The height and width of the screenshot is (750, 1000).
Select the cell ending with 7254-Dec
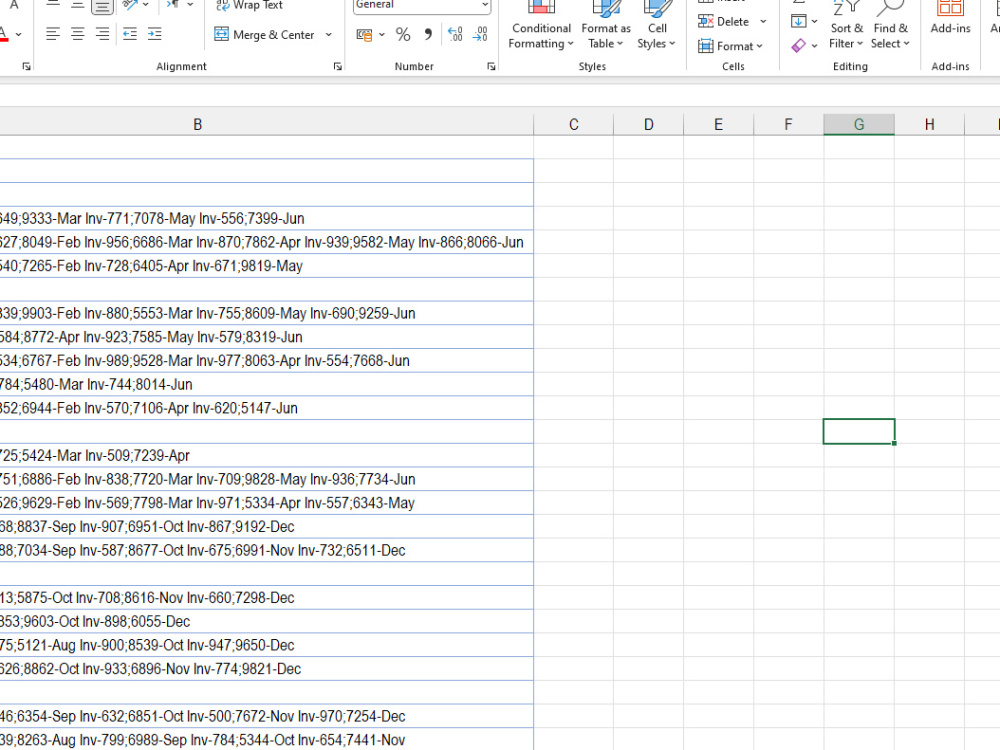tap(267, 717)
